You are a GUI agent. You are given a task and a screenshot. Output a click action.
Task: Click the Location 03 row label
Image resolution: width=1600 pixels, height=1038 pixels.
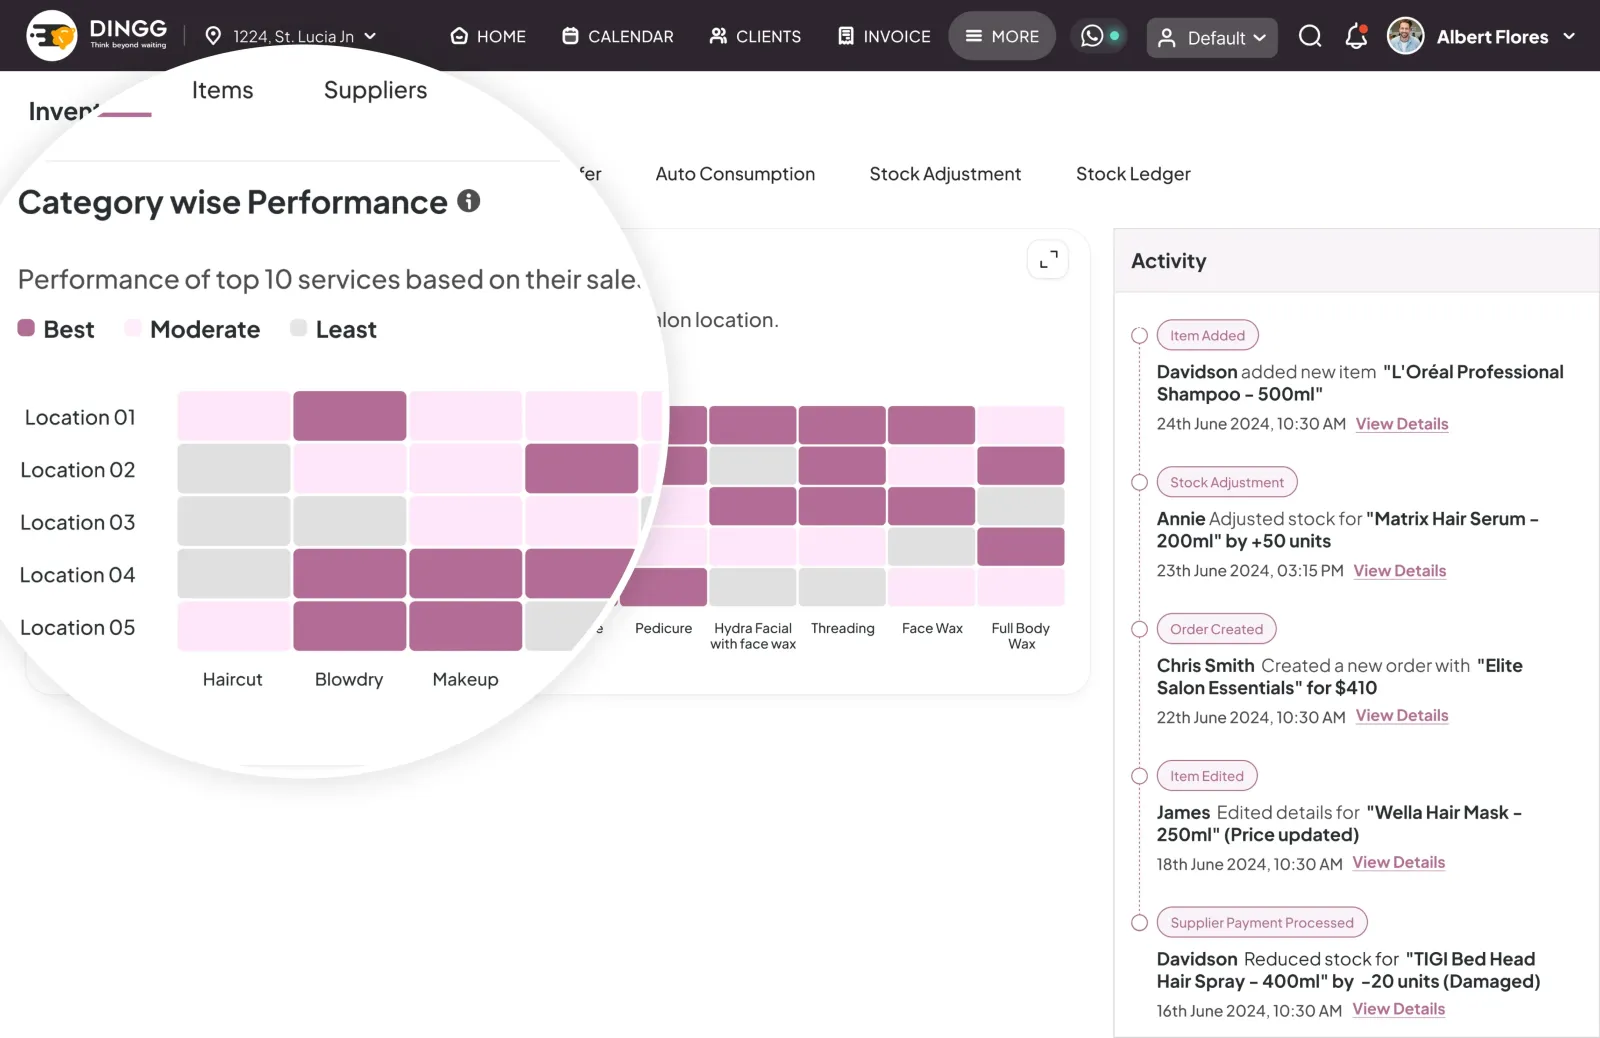click(77, 522)
